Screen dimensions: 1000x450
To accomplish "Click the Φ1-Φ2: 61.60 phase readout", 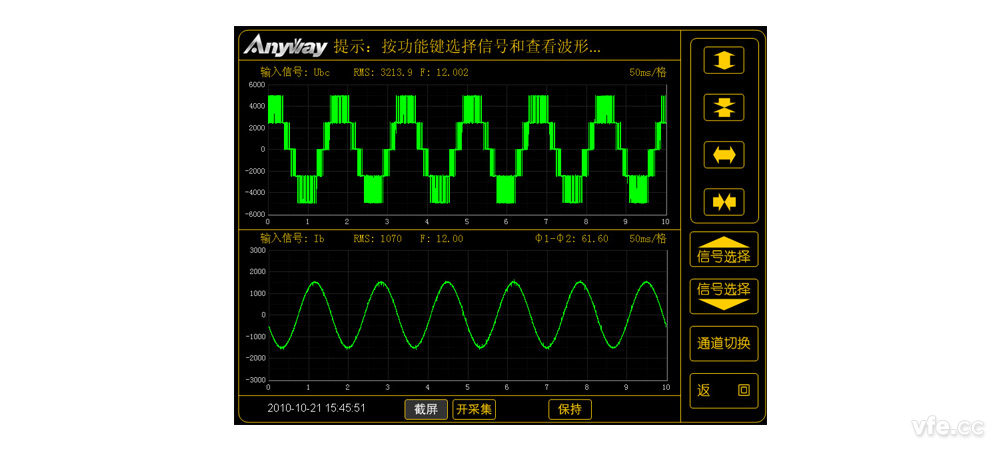I will tap(572, 239).
